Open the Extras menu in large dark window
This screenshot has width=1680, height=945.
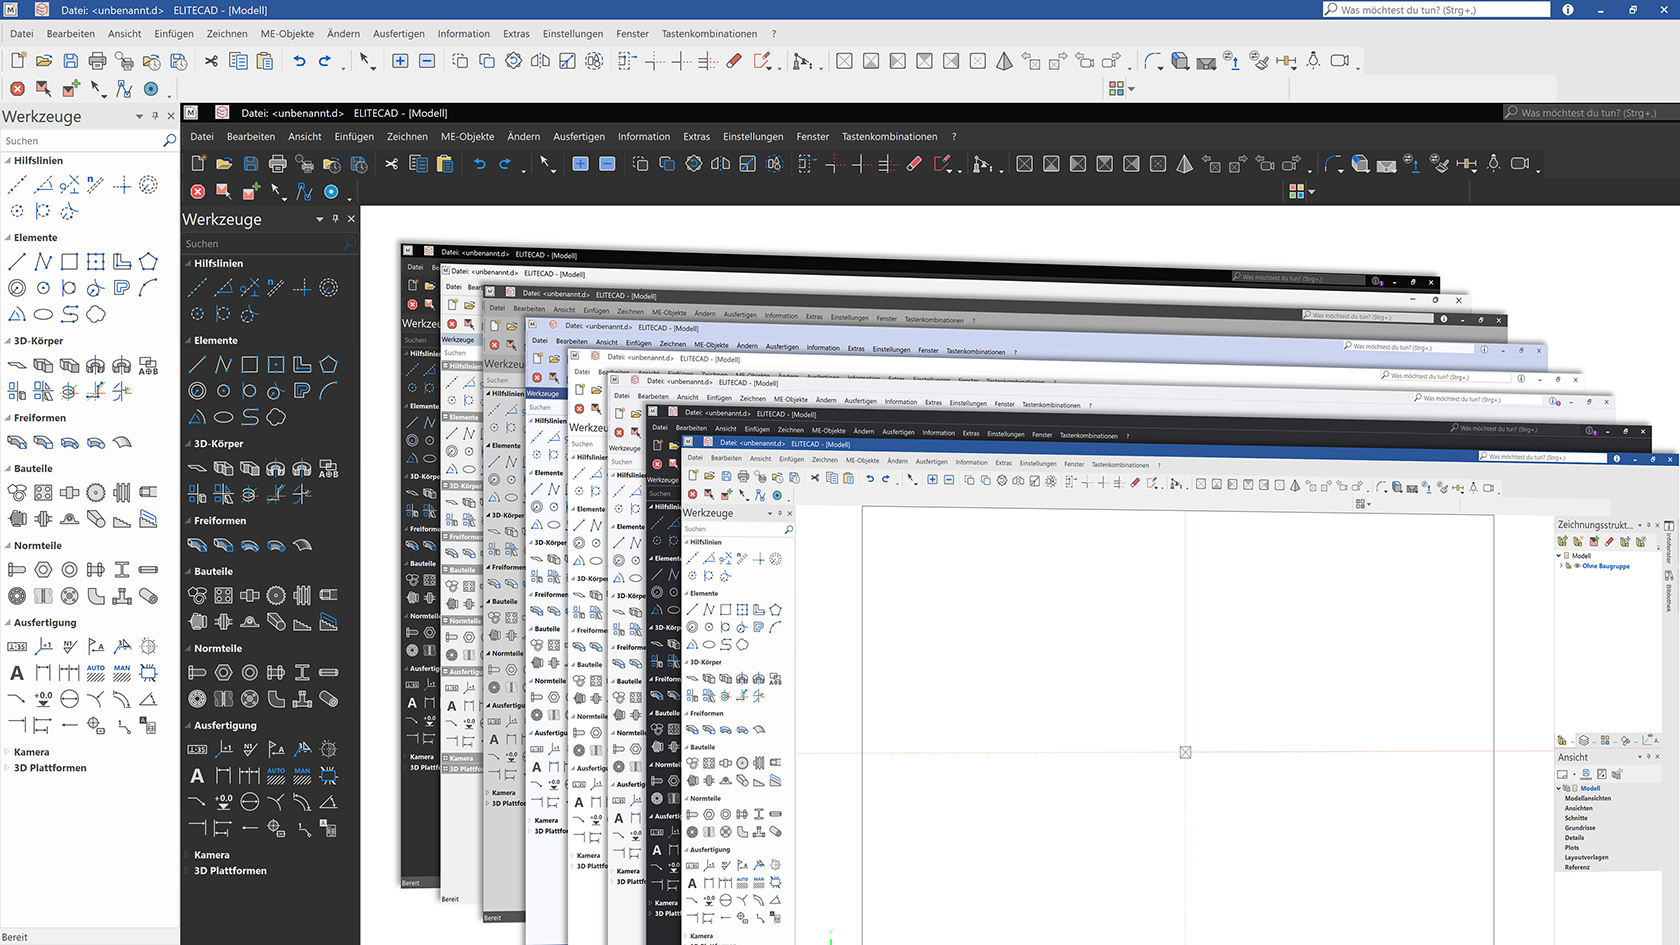[697, 137]
